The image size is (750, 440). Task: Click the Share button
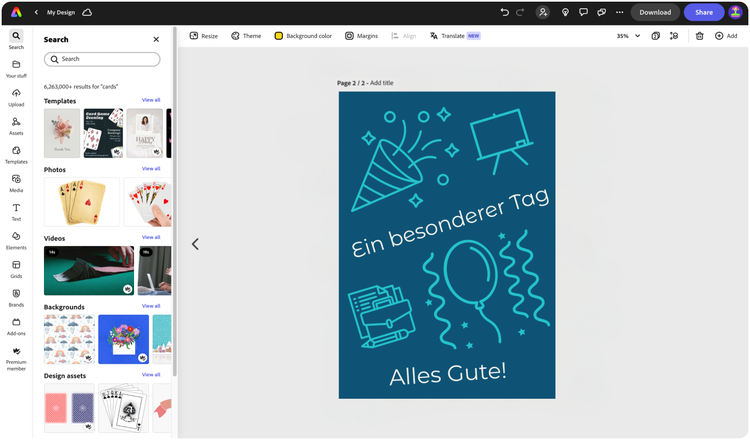point(704,12)
